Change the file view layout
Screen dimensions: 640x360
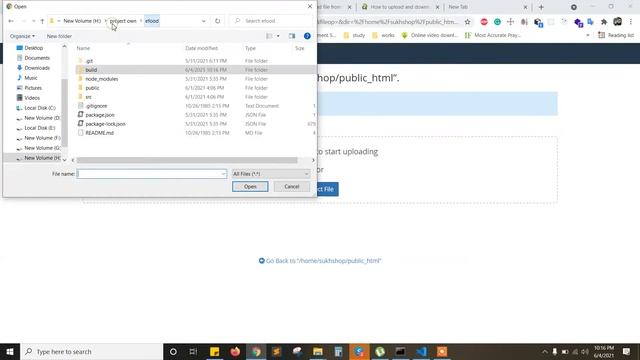point(269,36)
